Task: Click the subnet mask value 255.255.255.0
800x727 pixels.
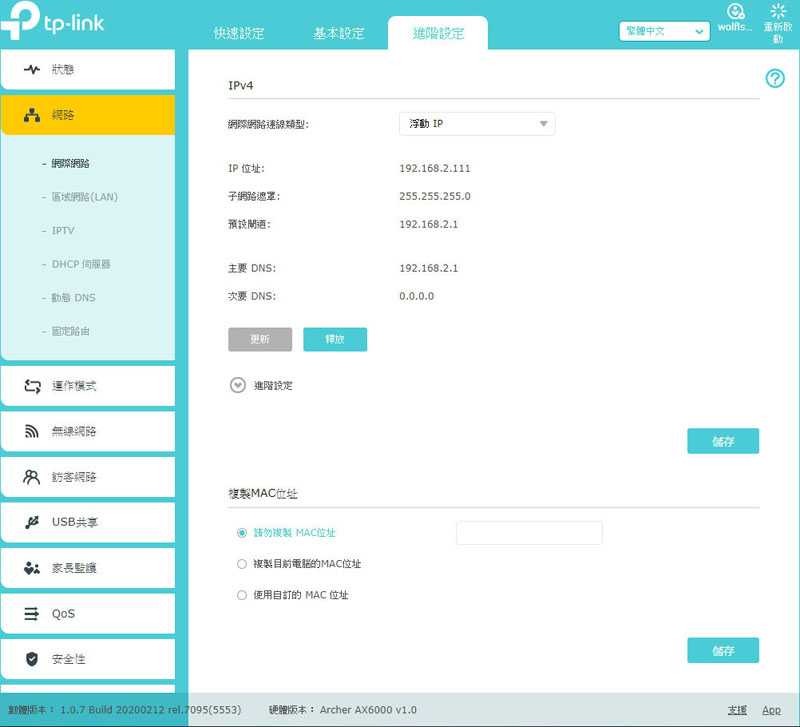Action: coord(435,196)
